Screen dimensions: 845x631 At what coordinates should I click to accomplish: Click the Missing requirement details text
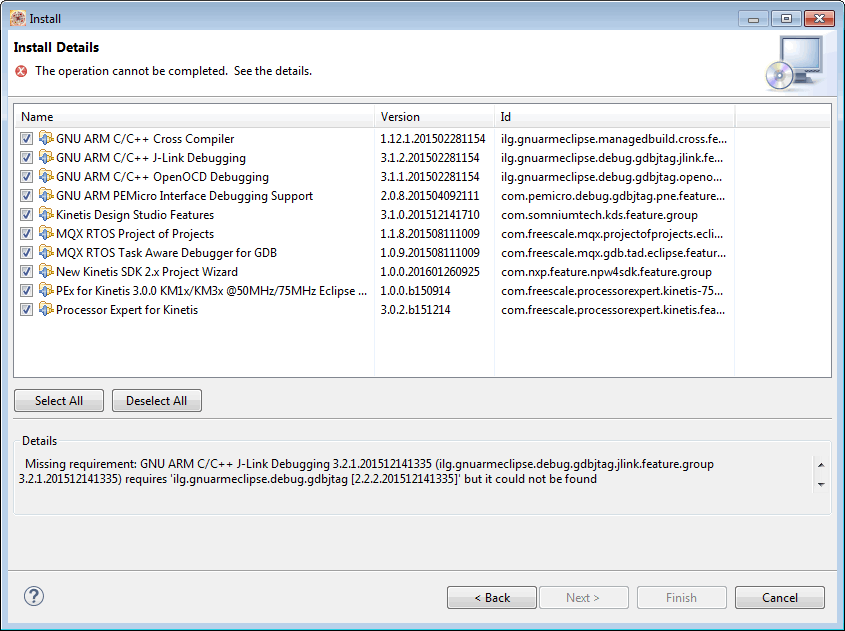click(x=366, y=471)
